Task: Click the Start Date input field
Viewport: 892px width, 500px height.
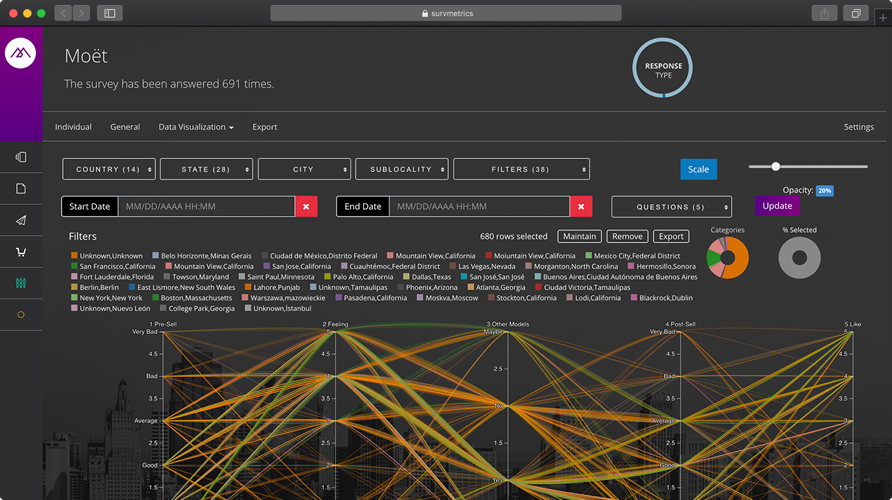Action: tap(207, 206)
